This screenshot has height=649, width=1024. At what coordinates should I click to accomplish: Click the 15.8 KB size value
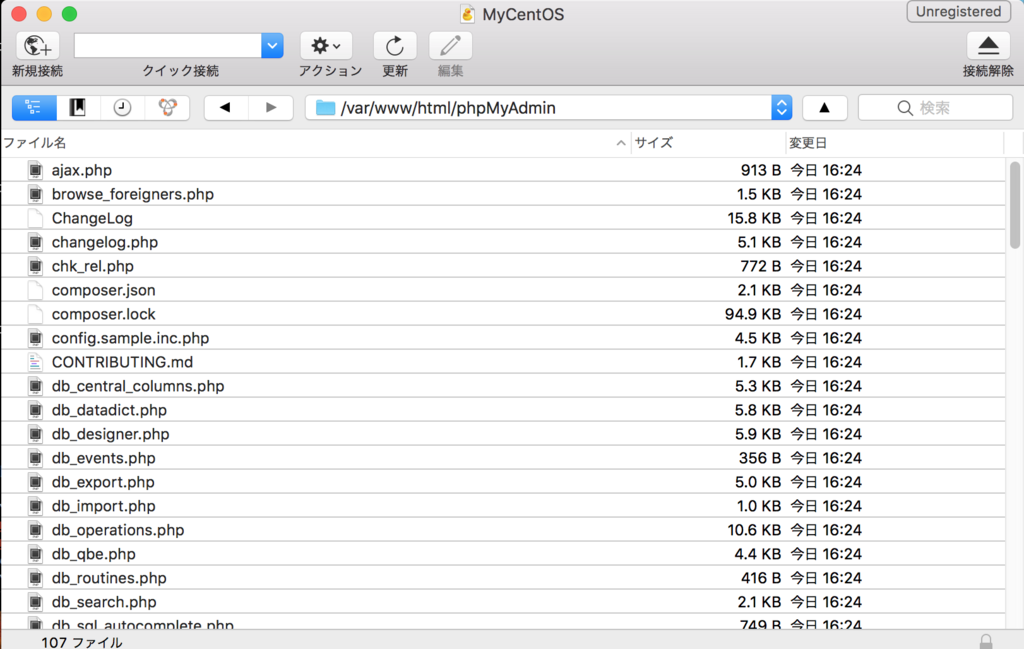point(754,218)
